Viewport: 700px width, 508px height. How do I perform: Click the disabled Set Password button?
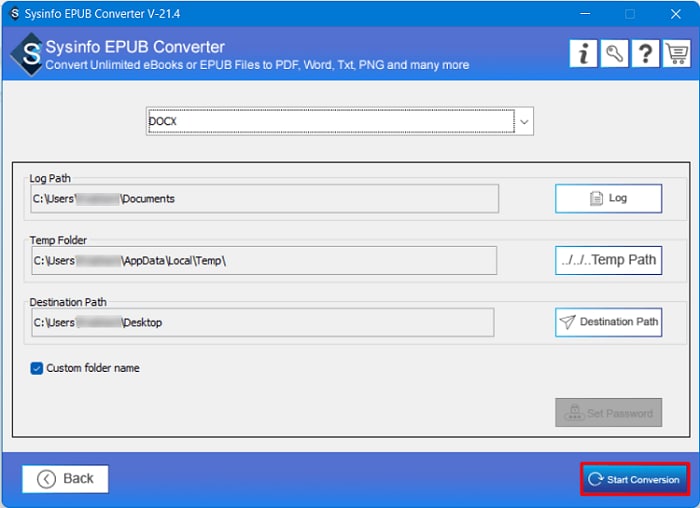[x=608, y=412]
